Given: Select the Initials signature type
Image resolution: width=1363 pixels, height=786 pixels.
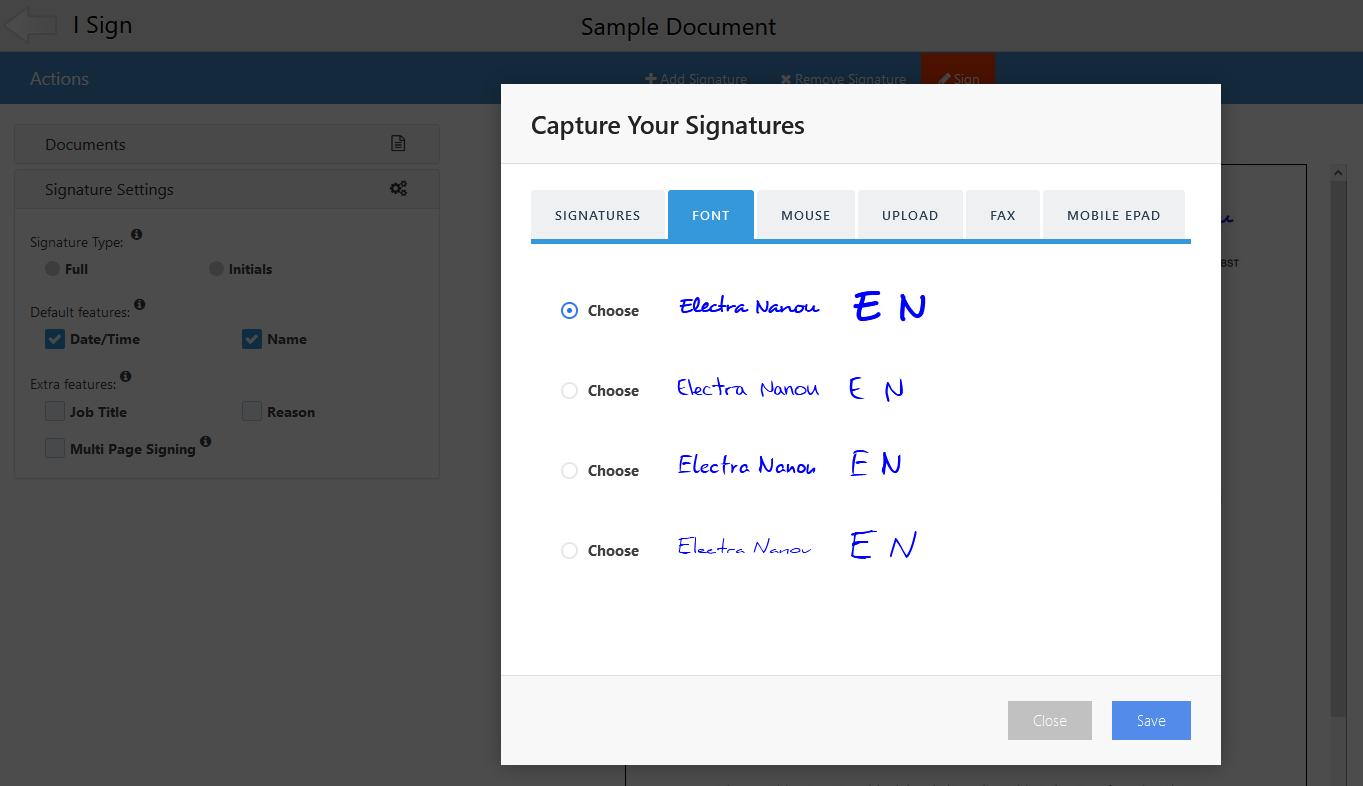Looking at the screenshot, I should (x=216, y=268).
